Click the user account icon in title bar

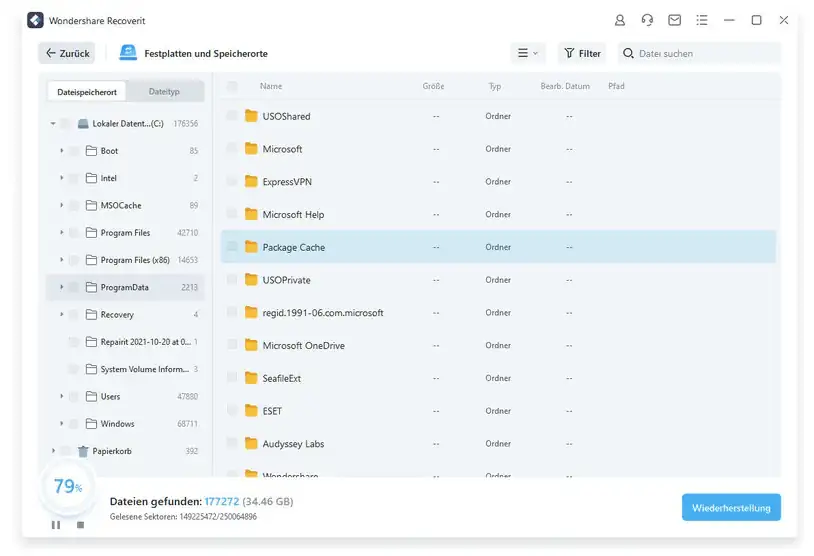pyautogui.click(x=620, y=20)
